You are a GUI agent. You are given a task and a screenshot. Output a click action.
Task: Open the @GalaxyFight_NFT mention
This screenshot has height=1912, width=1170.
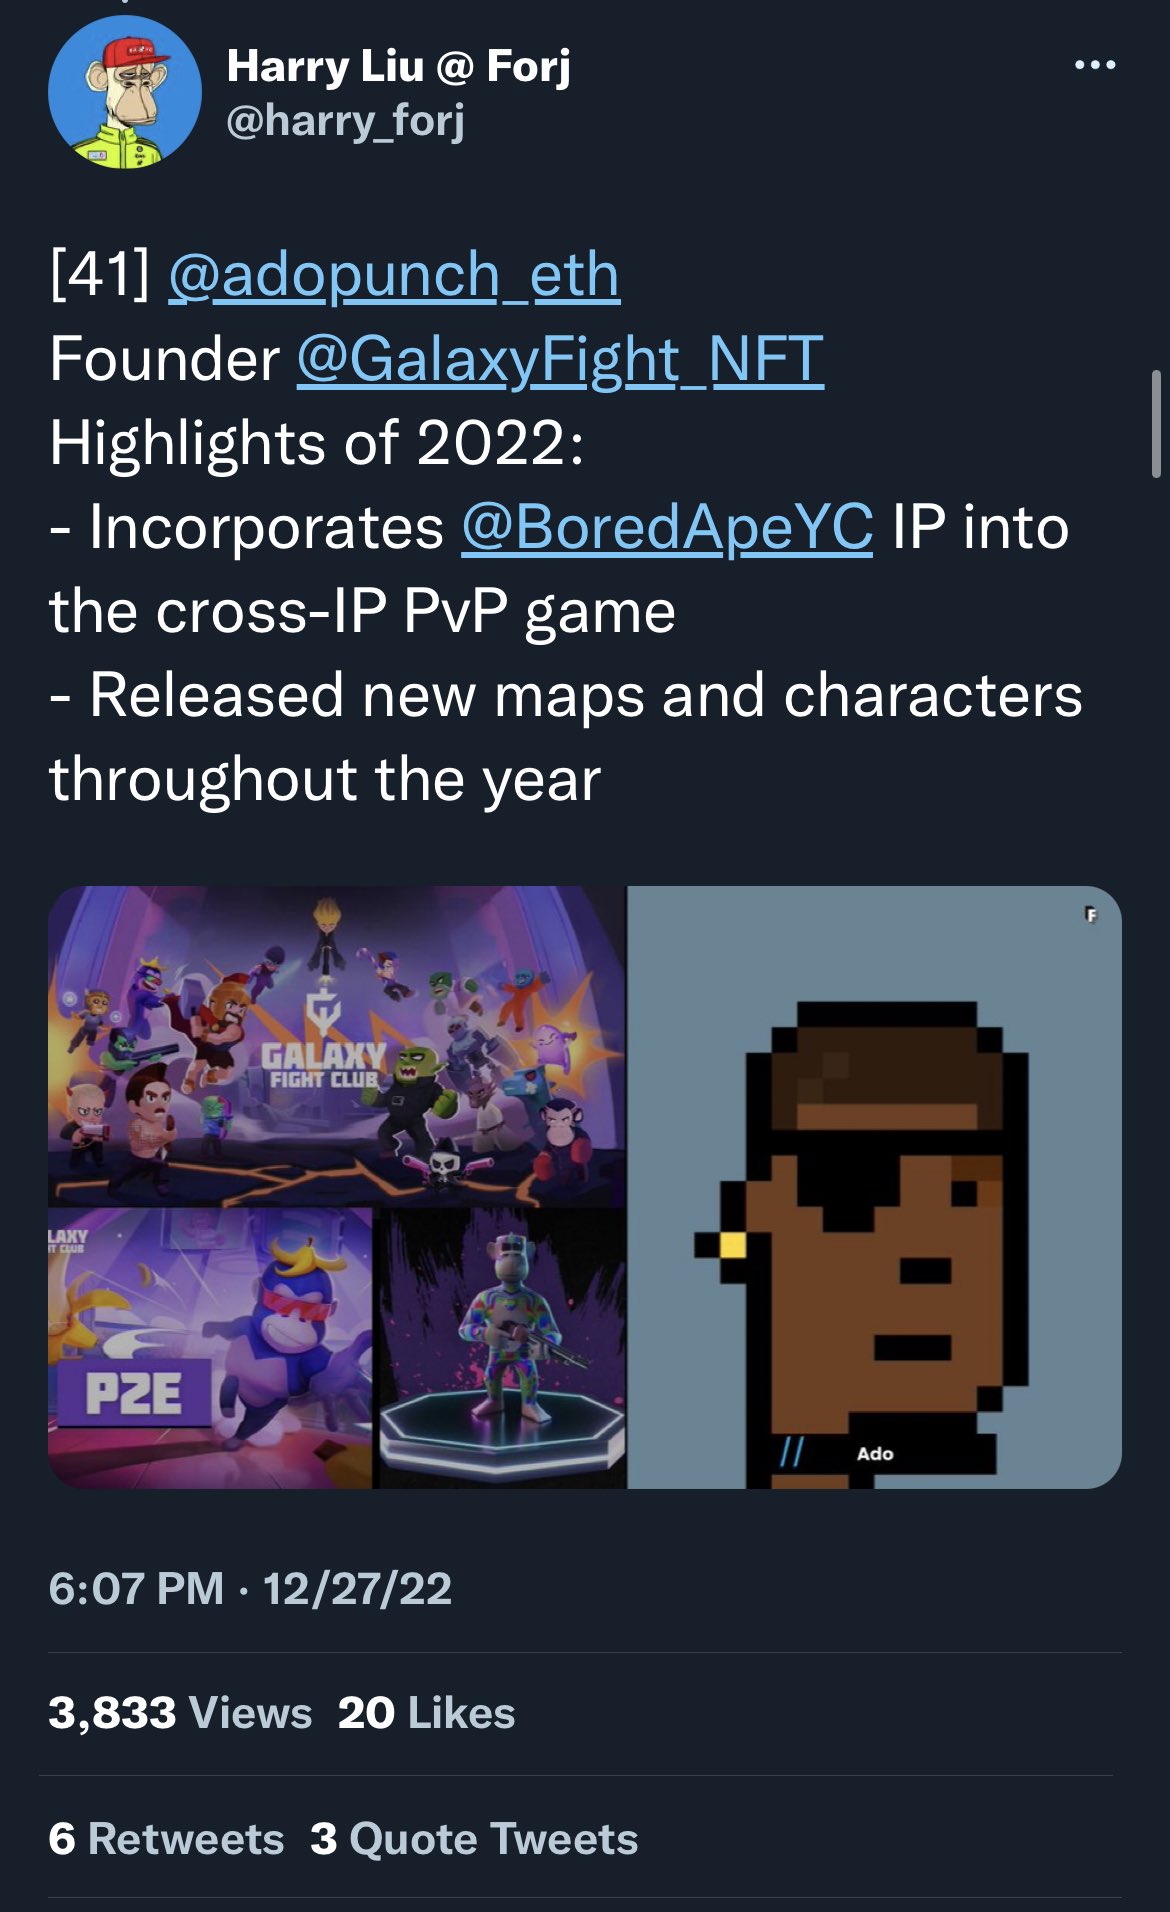[560, 359]
